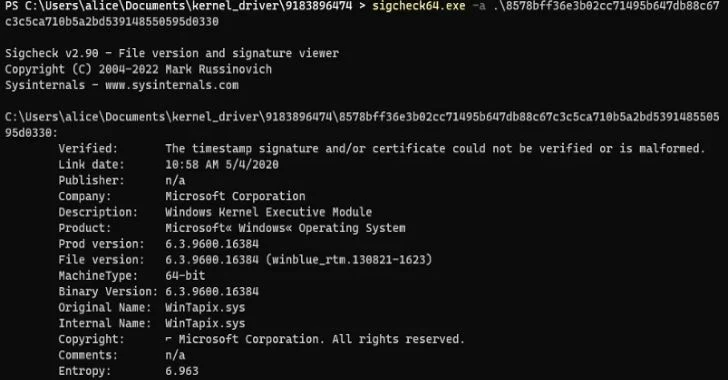Click the Verified status message text
728x380 pixels.
pos(435,149)
